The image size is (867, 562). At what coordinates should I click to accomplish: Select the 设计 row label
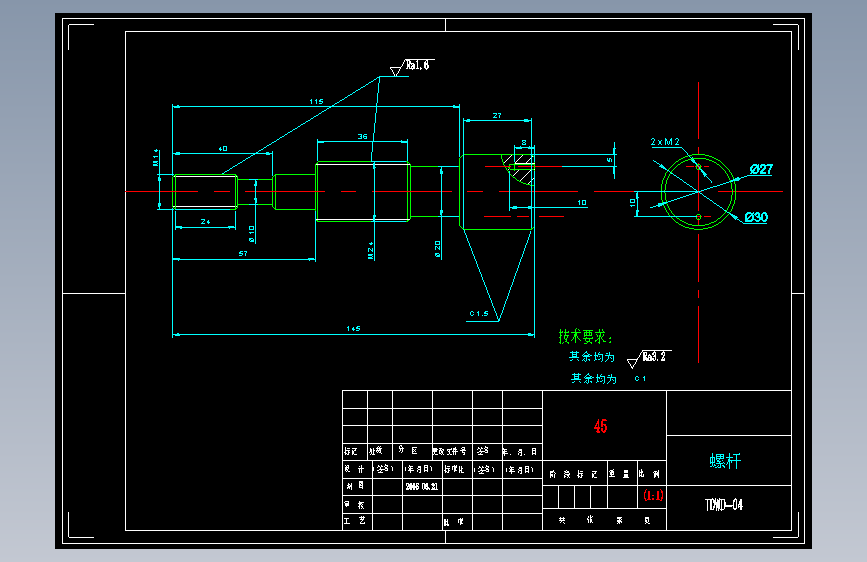[x=355, y=469]
